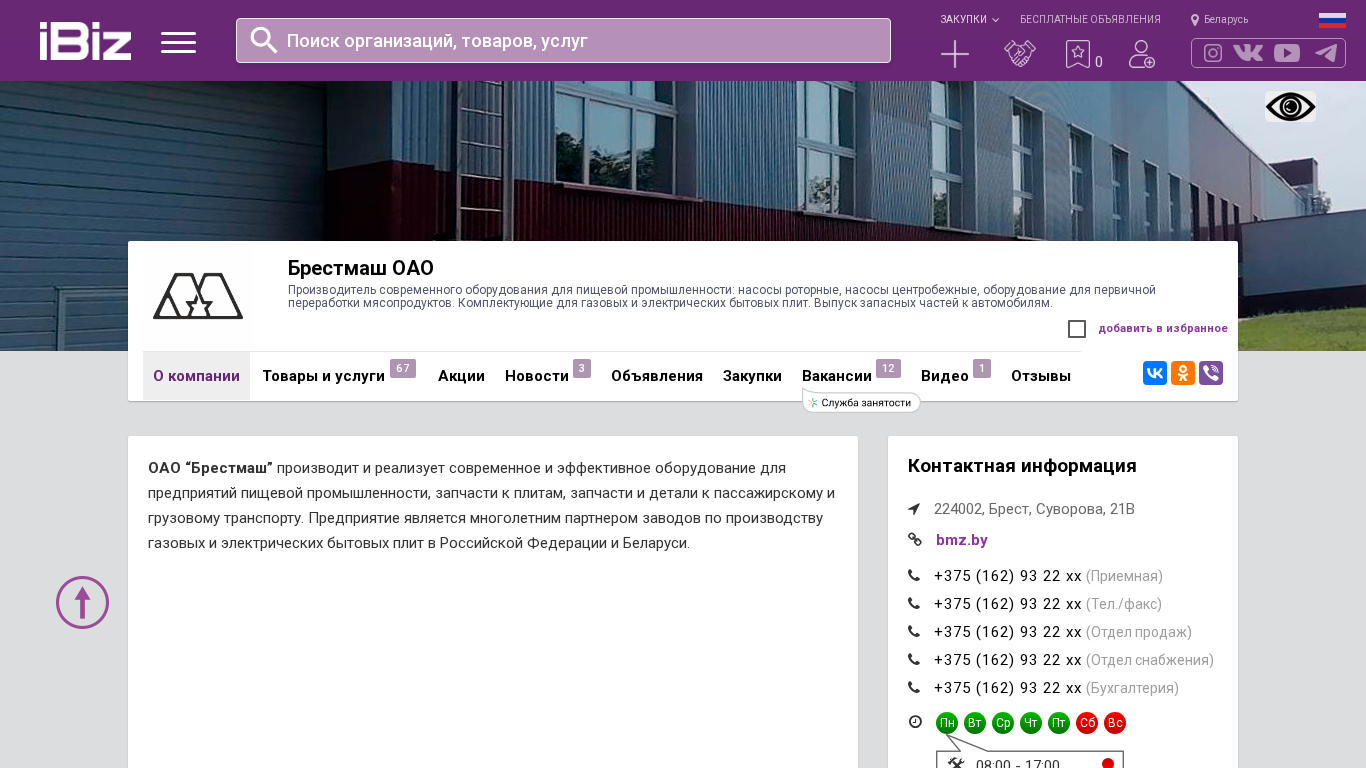
Task: Click the handshake icon
Action: pos(1019,54)
